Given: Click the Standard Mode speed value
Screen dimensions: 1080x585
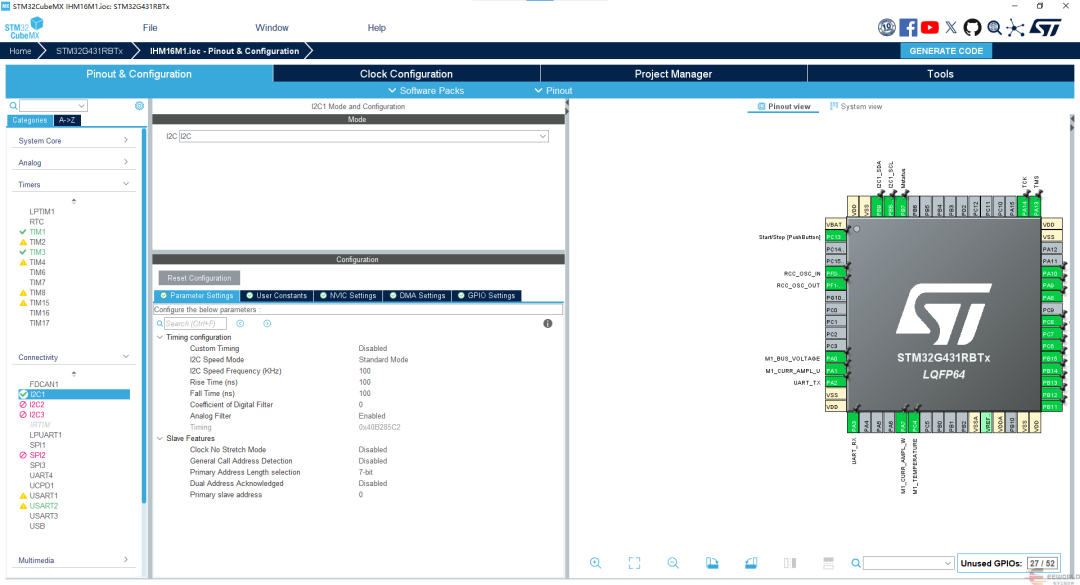Looking at the screenshot, I should [383, 360].
